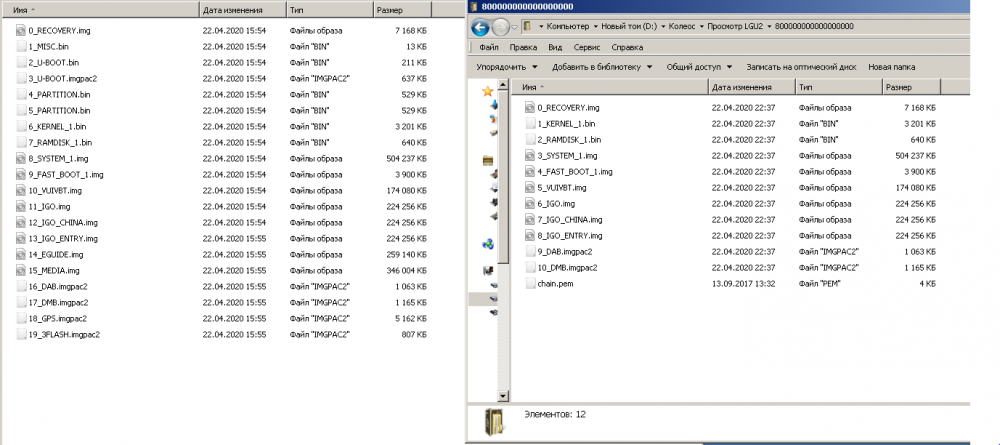Open the Вид menu
The width and height of the screenshot is (1000, 445).
[555, 47]
